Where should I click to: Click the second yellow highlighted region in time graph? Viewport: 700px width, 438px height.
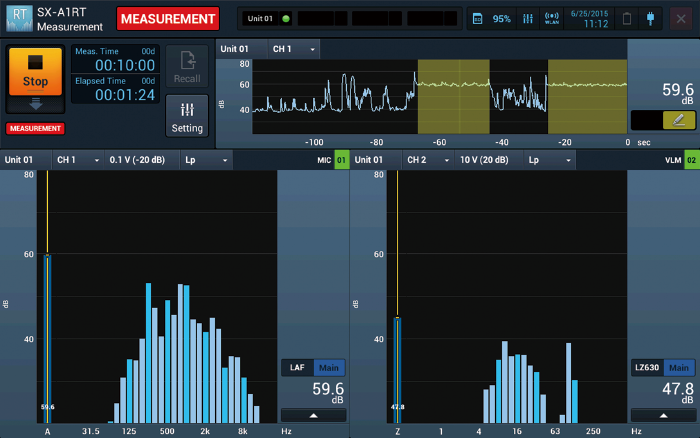click(x=587, y=96)
